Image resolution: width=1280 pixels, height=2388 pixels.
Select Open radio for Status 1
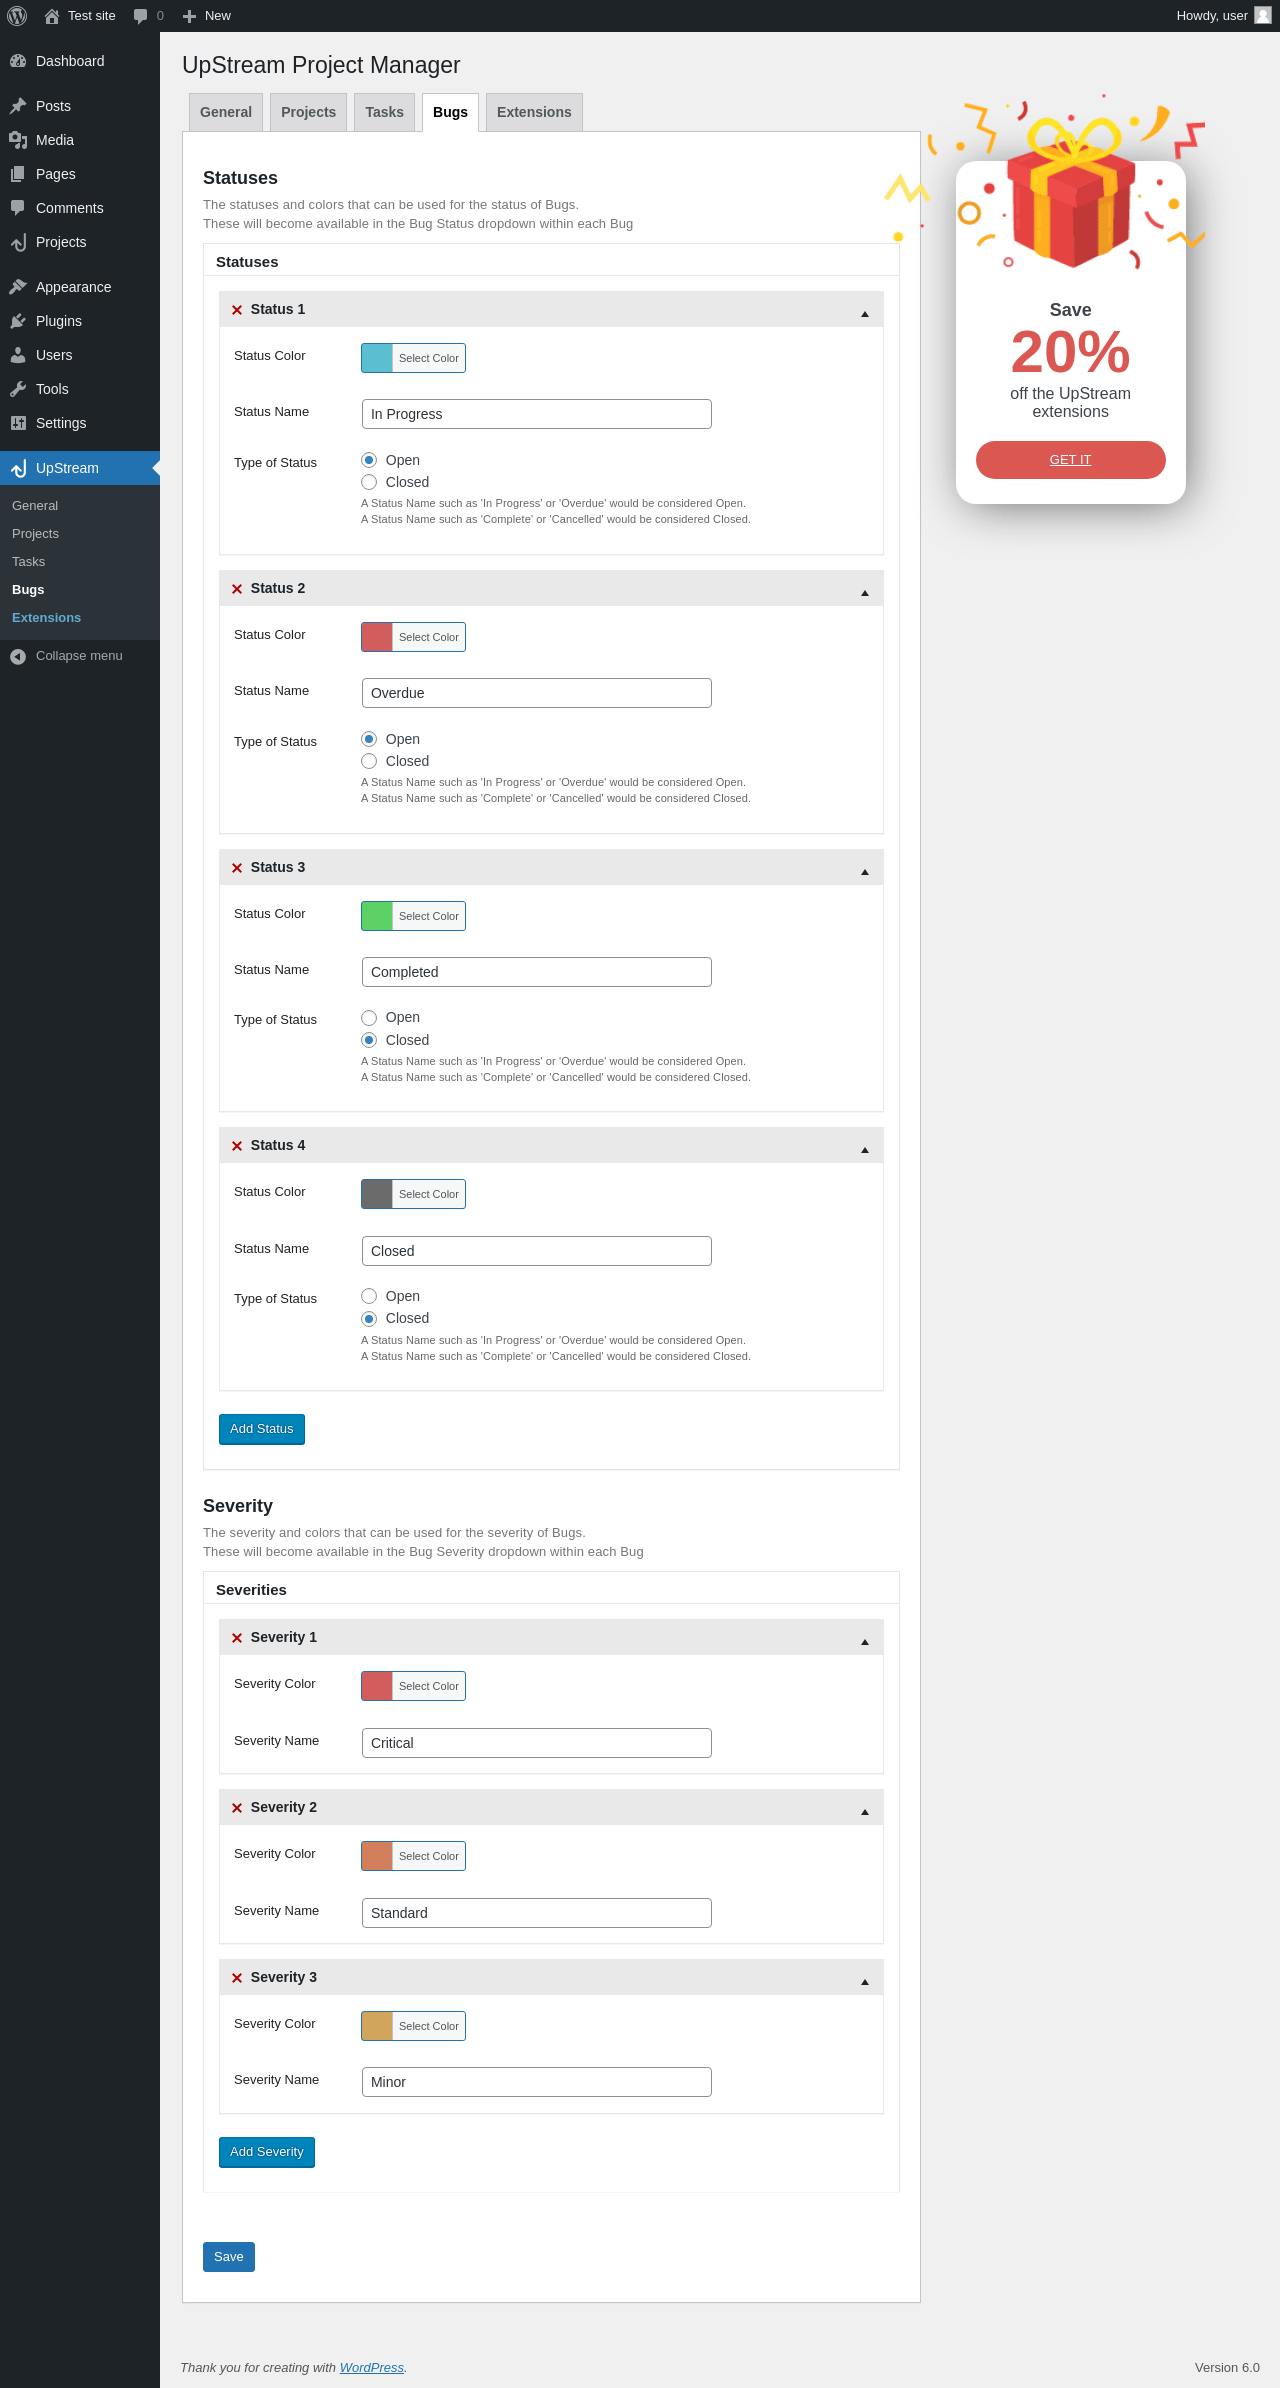coord(369,460)
